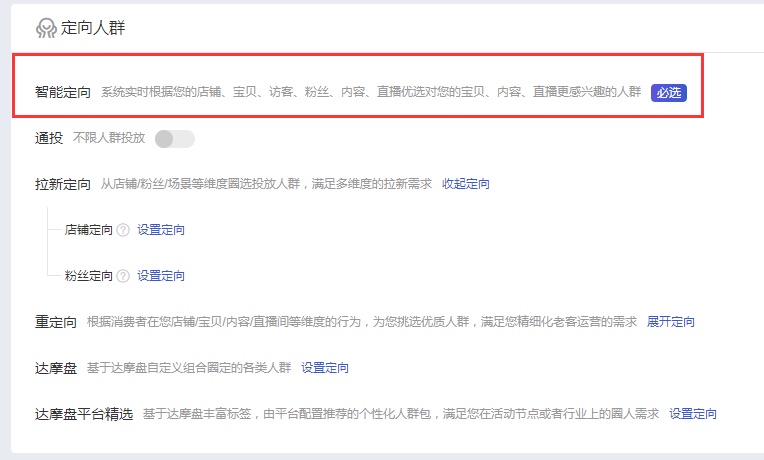Click description starting 系统实时根据您的店铺
This screenshot has height=460, width=764.
tap(371, 92)
